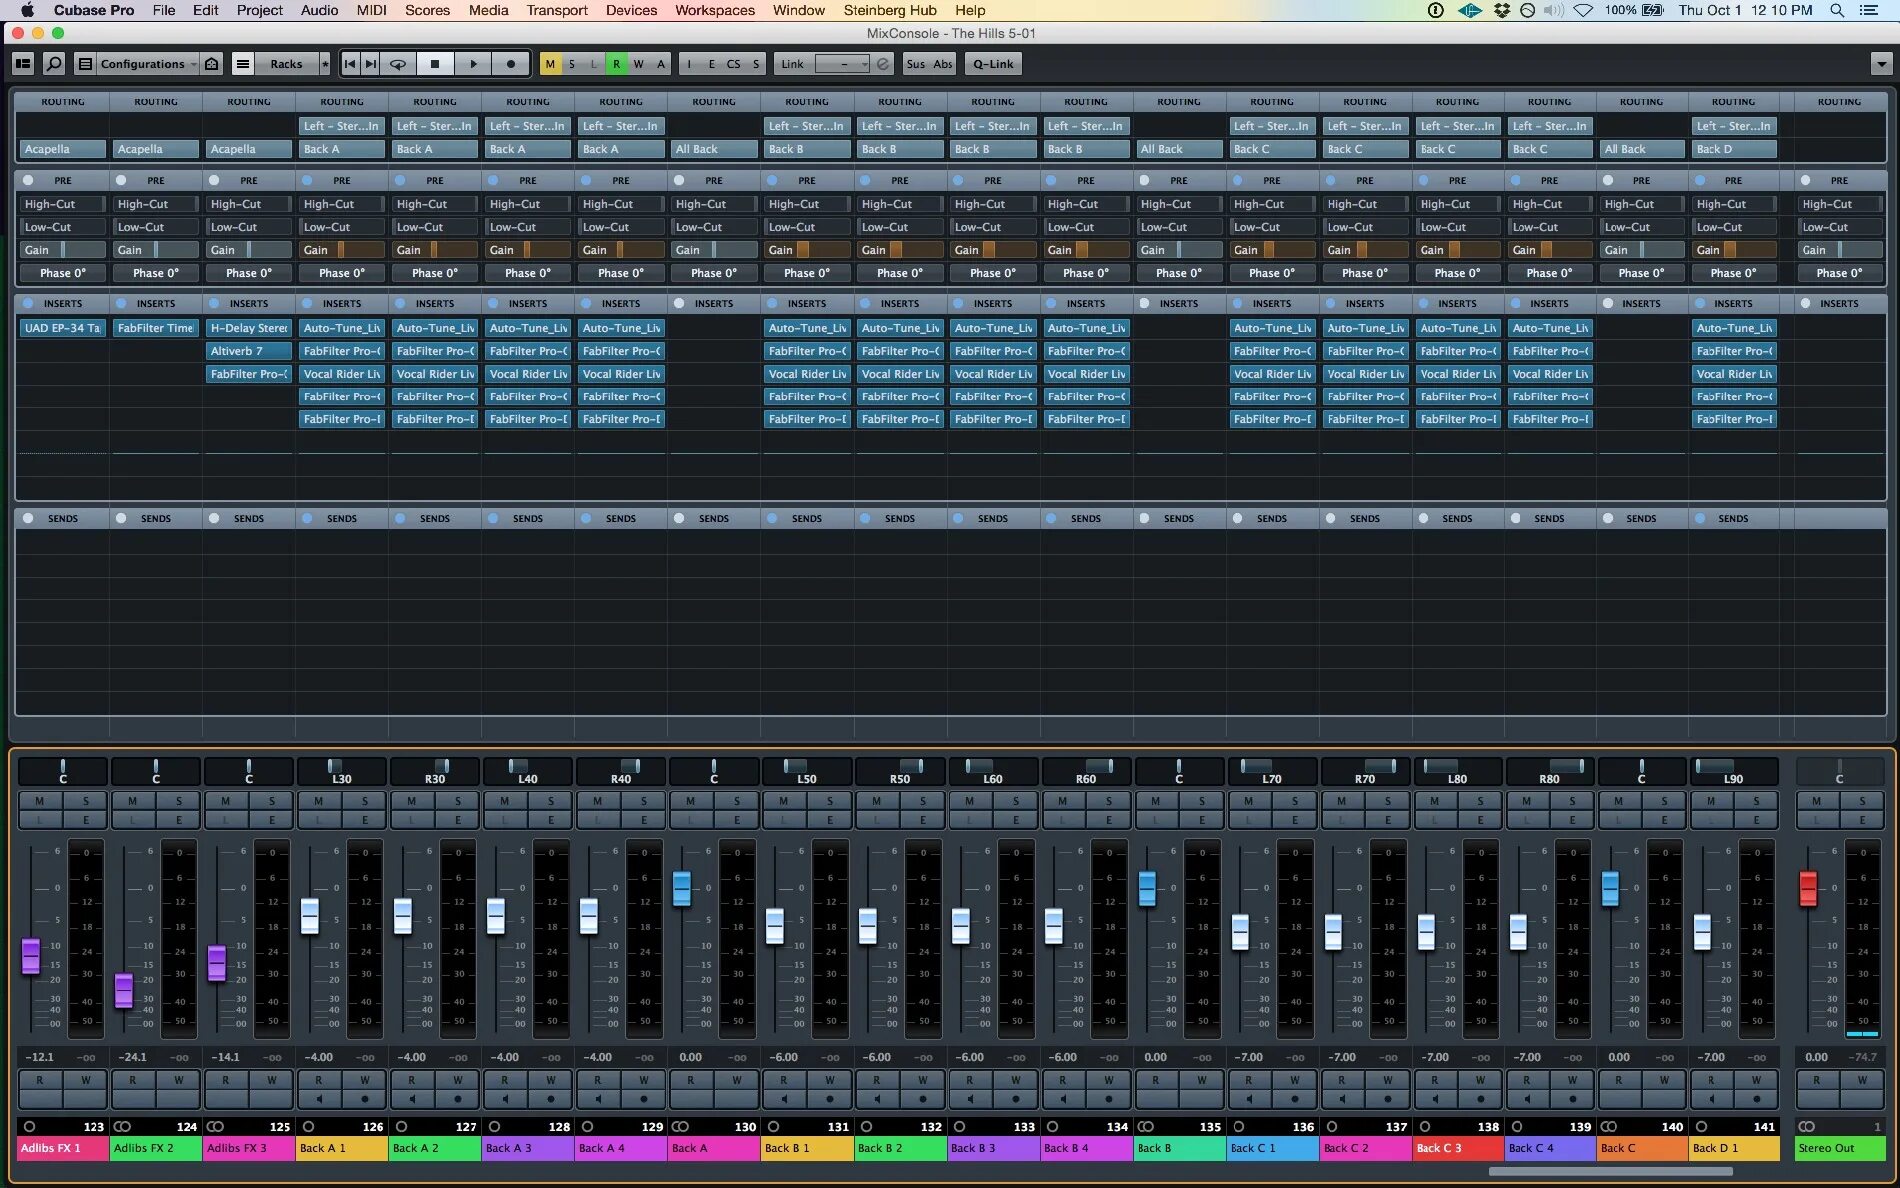The image size is (1900, 1188).
Task: Open UAD EP-34 insert slot
Action: pyautogui.click(x=62, y=328)
